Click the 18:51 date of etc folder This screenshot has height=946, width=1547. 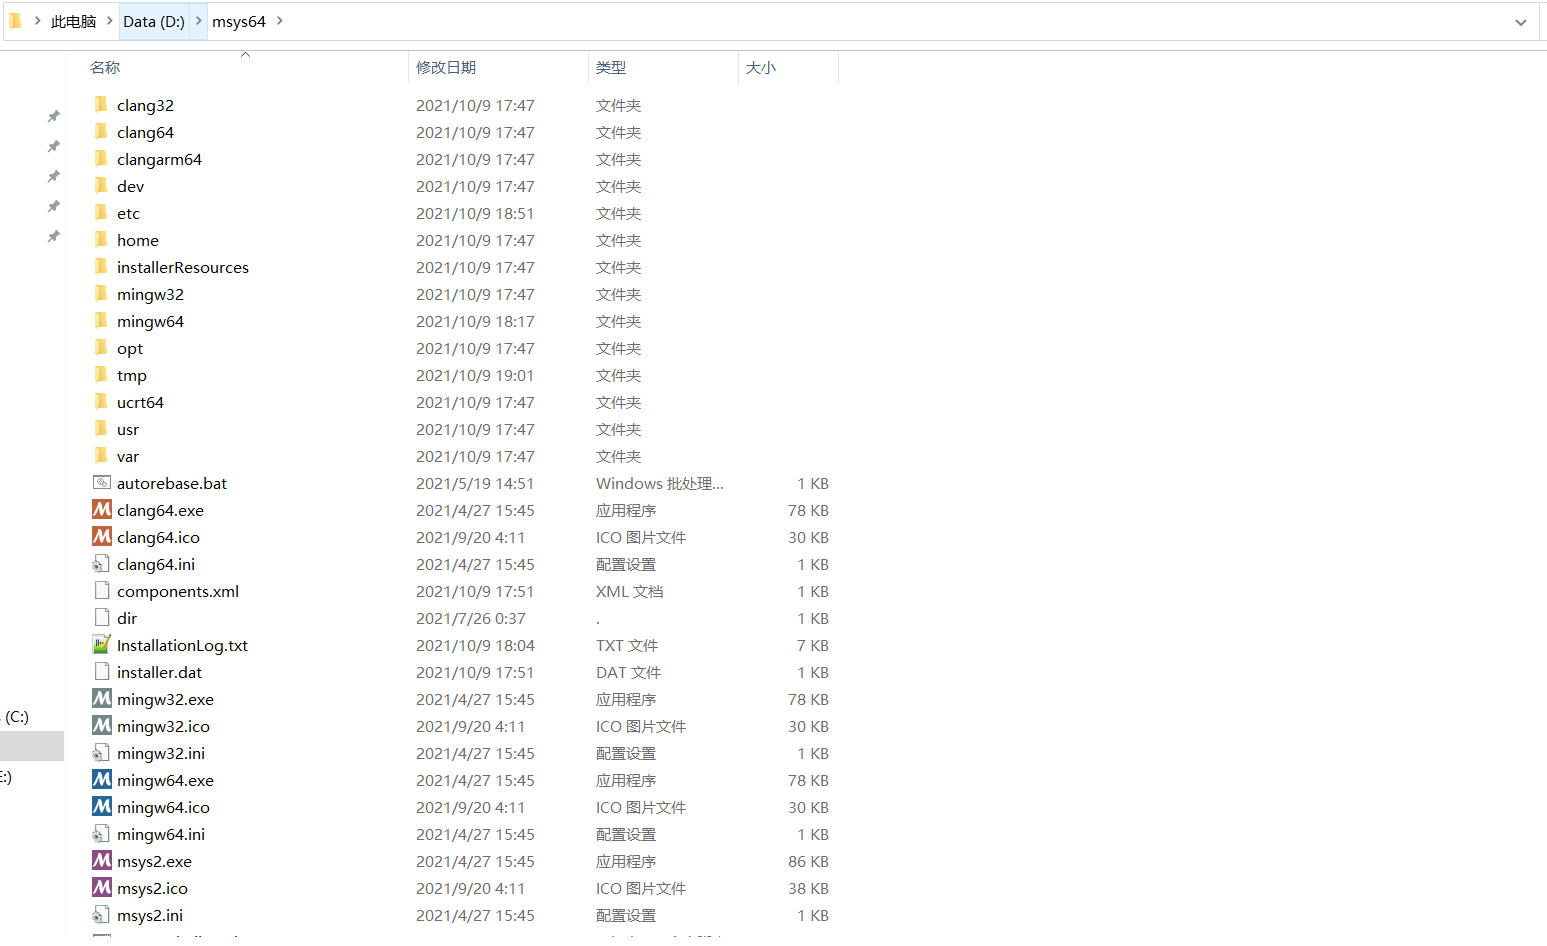[475, 213]
